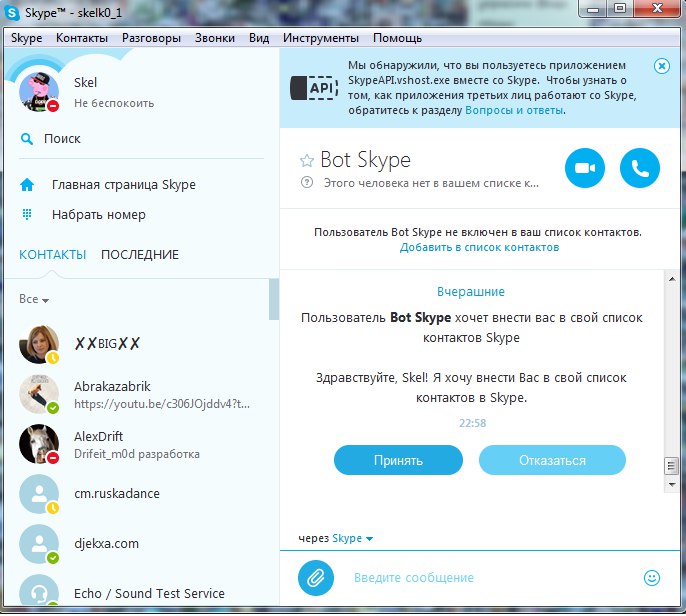Click Skel's red do-not-disturb status badge
Screen dimensions: 686x616
[53, 105]
